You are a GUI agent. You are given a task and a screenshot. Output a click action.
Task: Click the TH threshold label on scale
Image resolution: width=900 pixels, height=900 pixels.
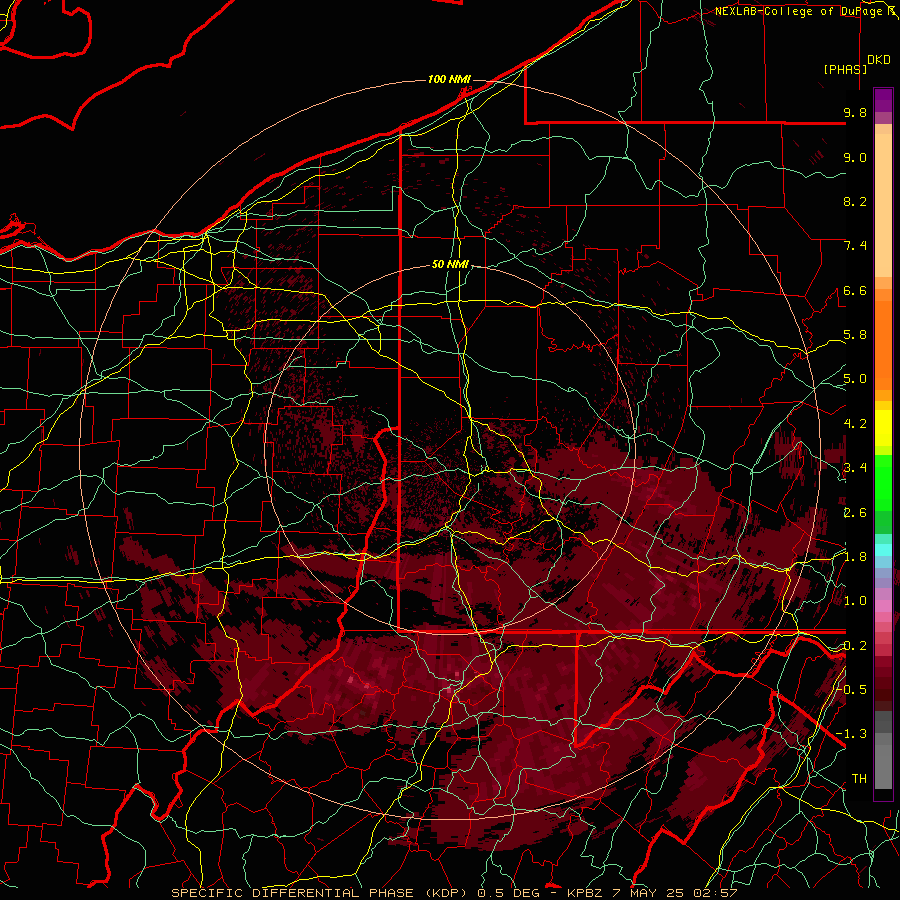pyautogui.click(x=859, y=779)
